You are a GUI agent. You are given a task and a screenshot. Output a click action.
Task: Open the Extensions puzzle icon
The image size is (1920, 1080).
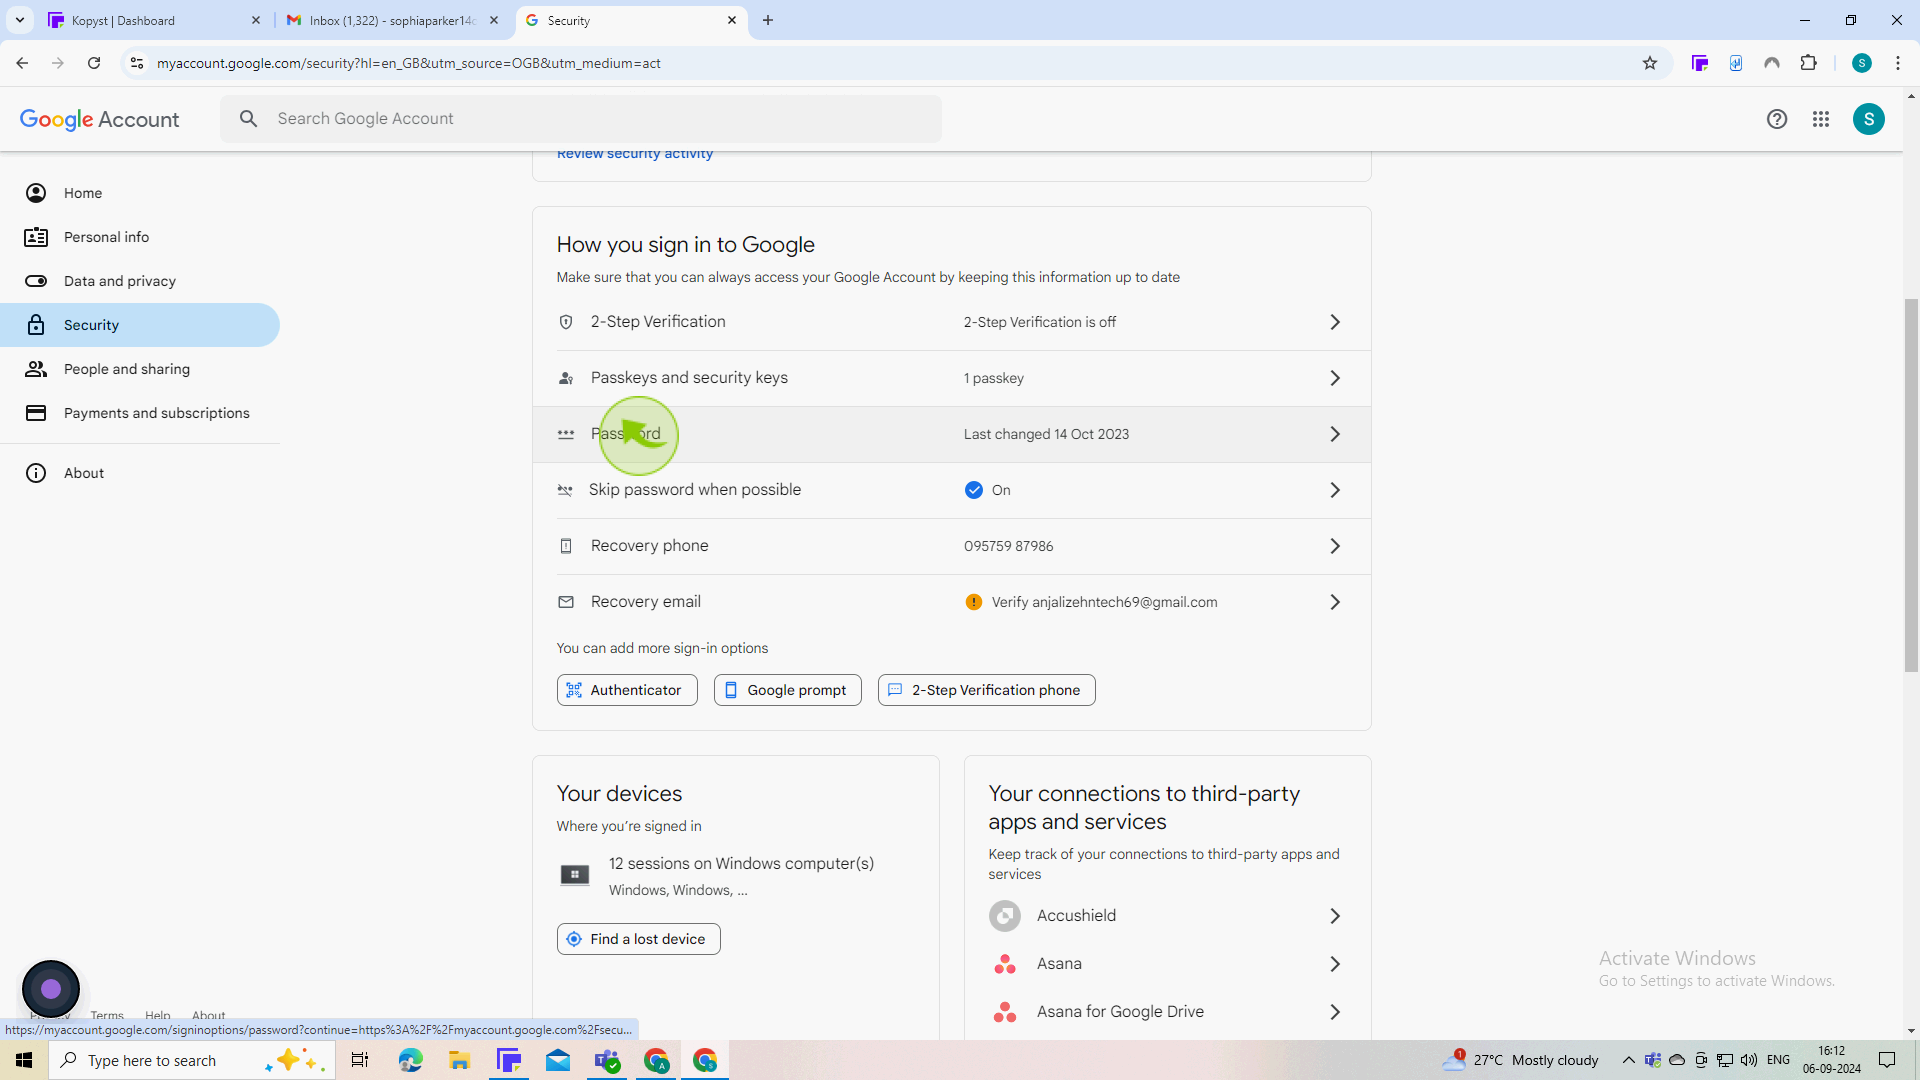click(x=1808, y=63)
